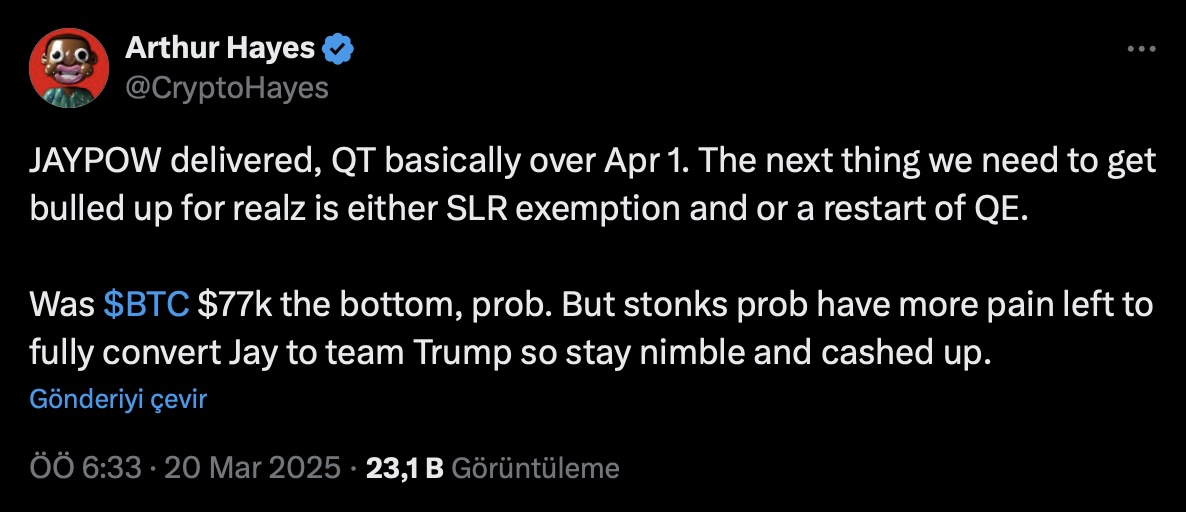
Task: Click the Arthur Hayes display name
Action: coord(220,47)
